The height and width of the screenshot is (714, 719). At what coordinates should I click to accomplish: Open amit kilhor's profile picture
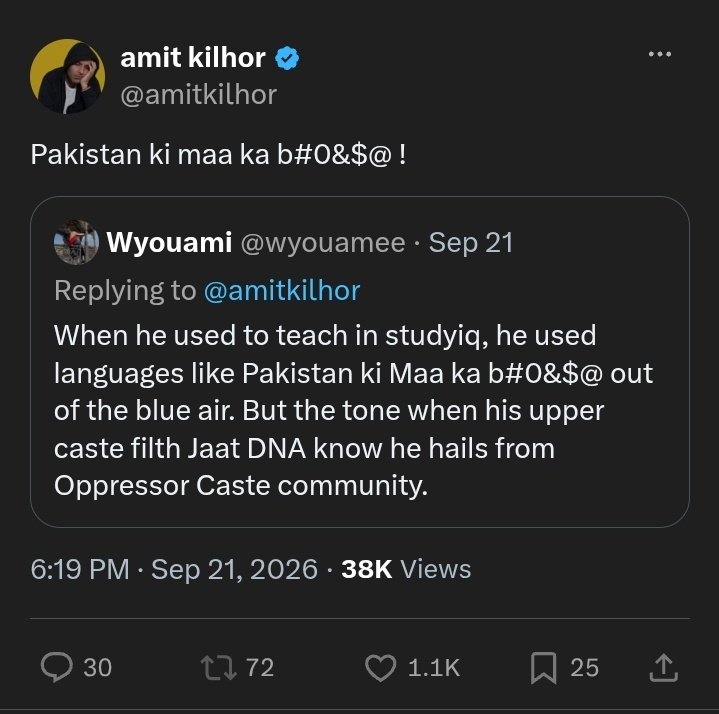point(67,76)
